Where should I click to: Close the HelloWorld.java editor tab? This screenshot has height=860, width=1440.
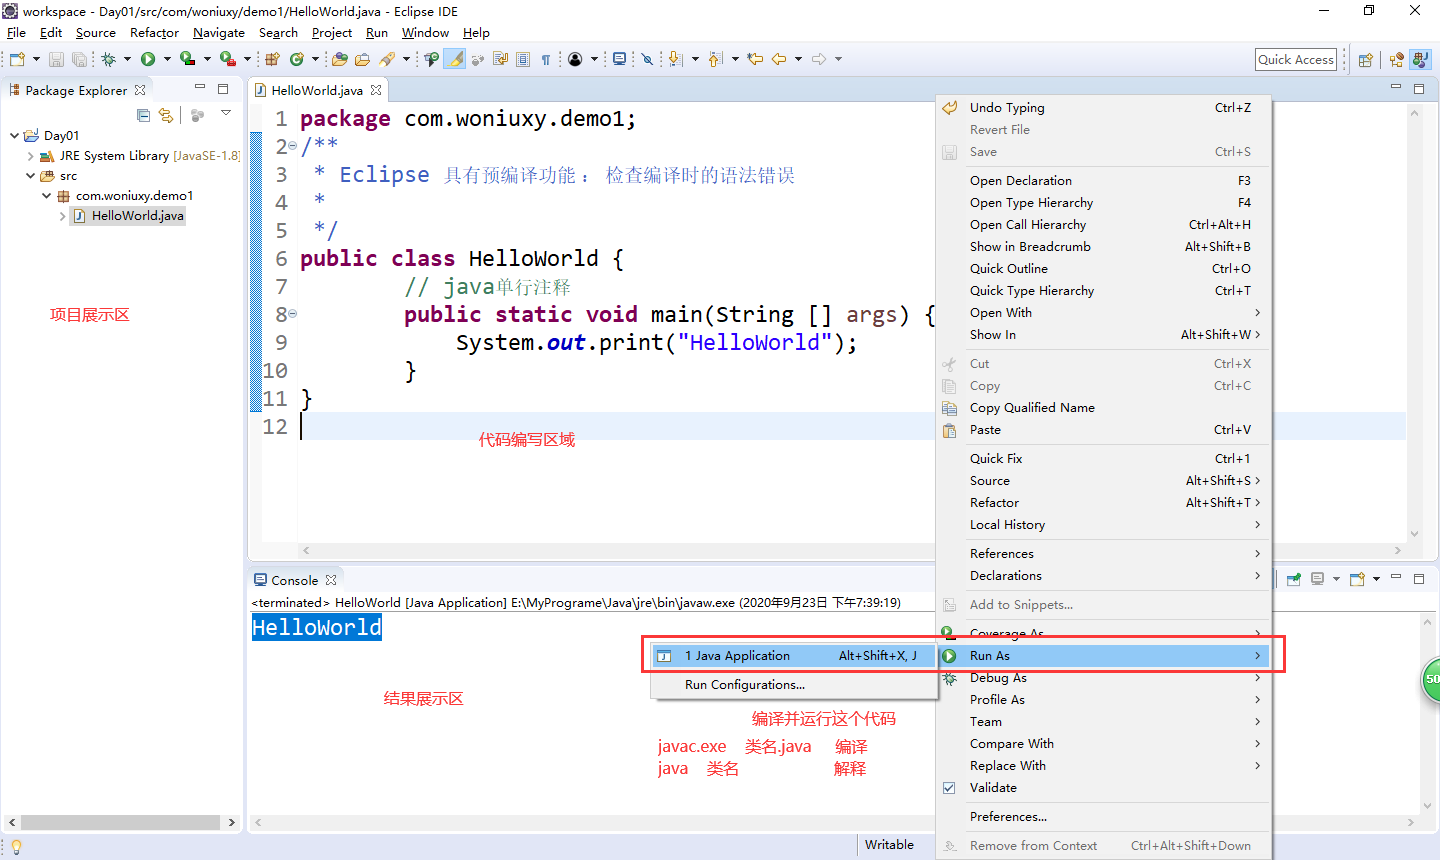click(x=376, y=90)
